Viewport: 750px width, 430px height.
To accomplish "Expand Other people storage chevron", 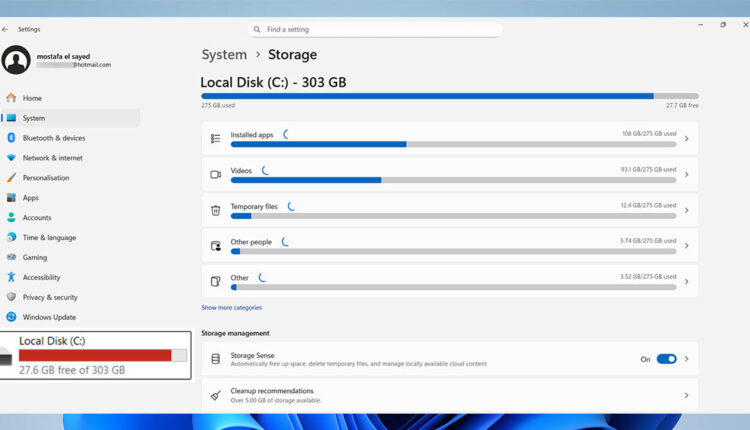I will click(686, 246).
